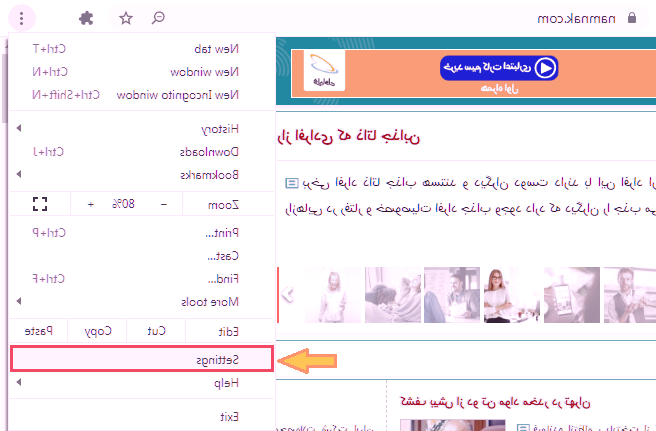Decrease zoom with the minus button
The height and width of the screenshot is (431, 656).
(x=164, y=204)
